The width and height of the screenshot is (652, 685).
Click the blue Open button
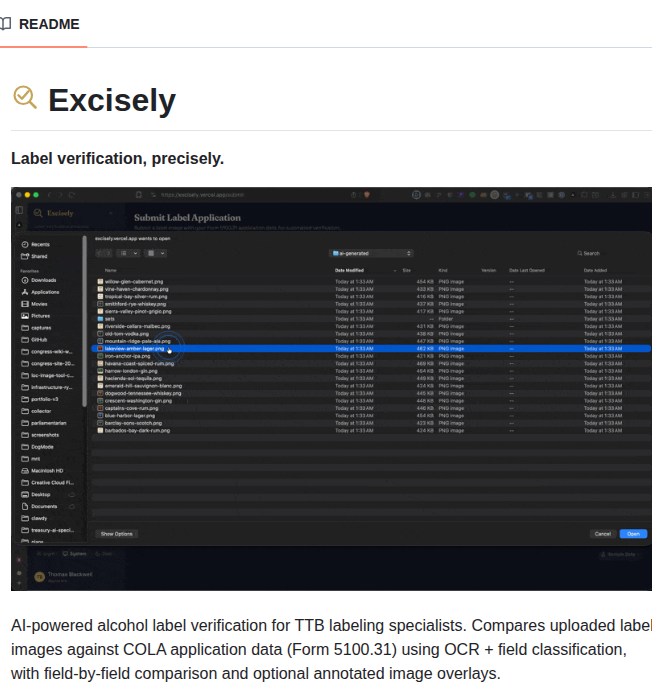[x=633, y=534]
